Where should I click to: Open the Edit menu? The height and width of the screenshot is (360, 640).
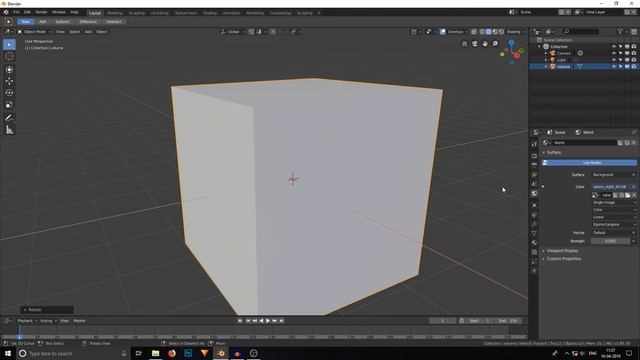(27, 12)
